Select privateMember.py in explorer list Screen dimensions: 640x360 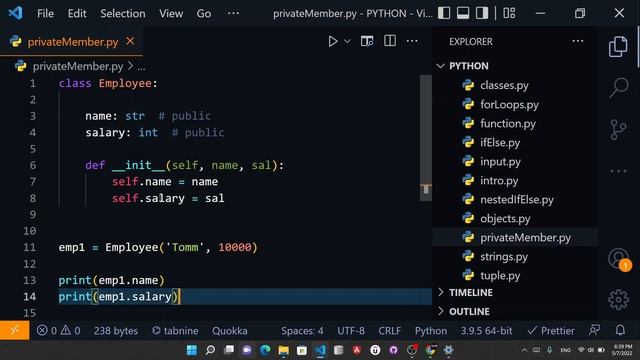(x=515, y=238)
